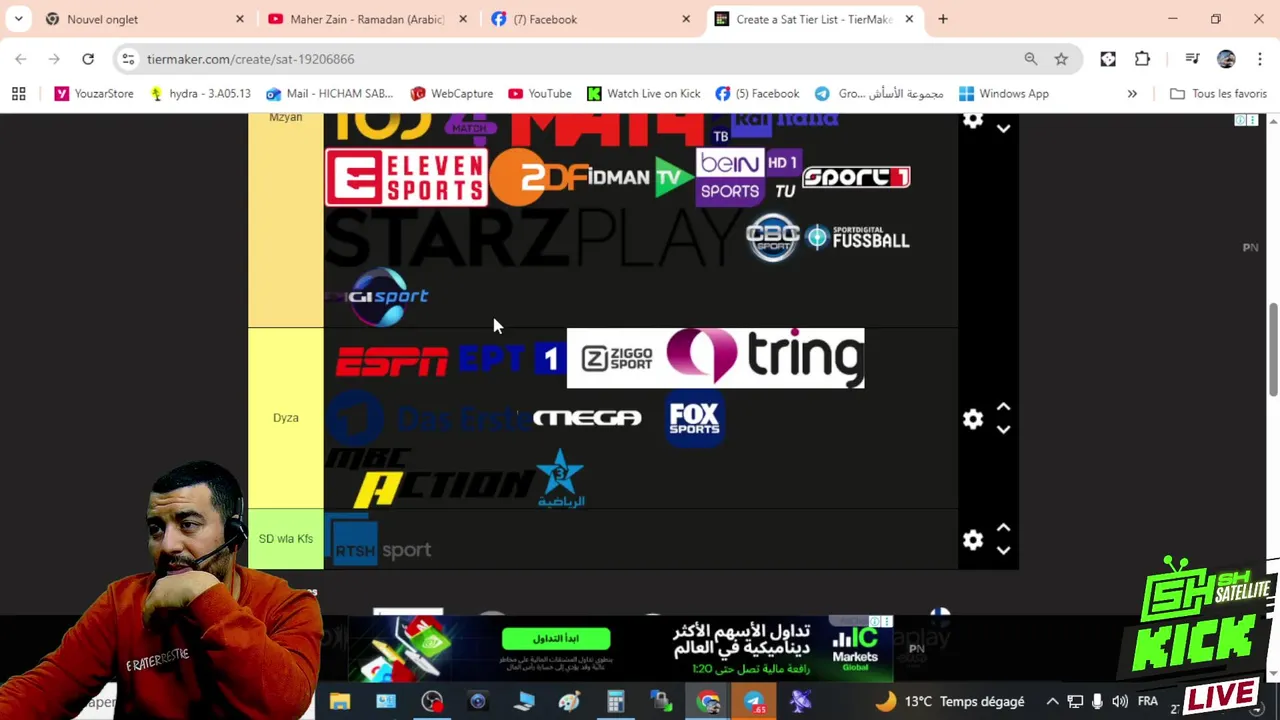Image resolution: width=1280 pixels, height=720 pixels.
Task: View site information icon in address bar
Action: [x=128, y=59]
